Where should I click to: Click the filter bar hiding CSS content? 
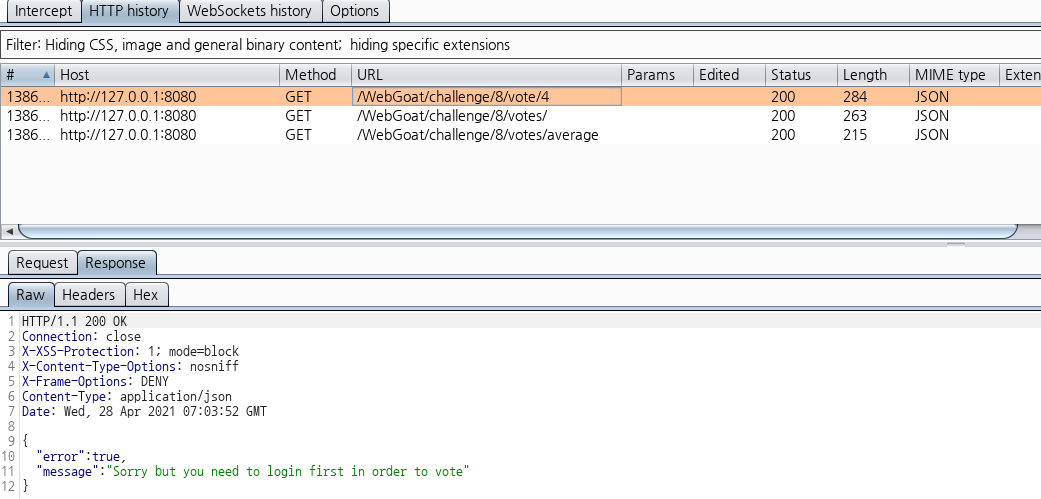(x=258, y=45)
